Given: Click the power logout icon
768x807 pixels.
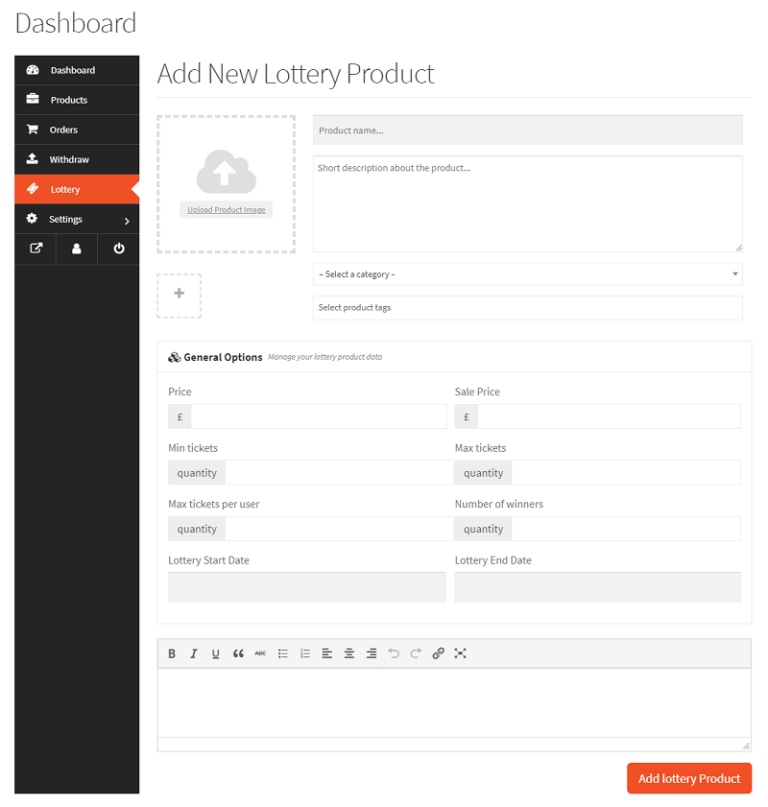Looking at the screenshot, I should (x=119, y=249).
